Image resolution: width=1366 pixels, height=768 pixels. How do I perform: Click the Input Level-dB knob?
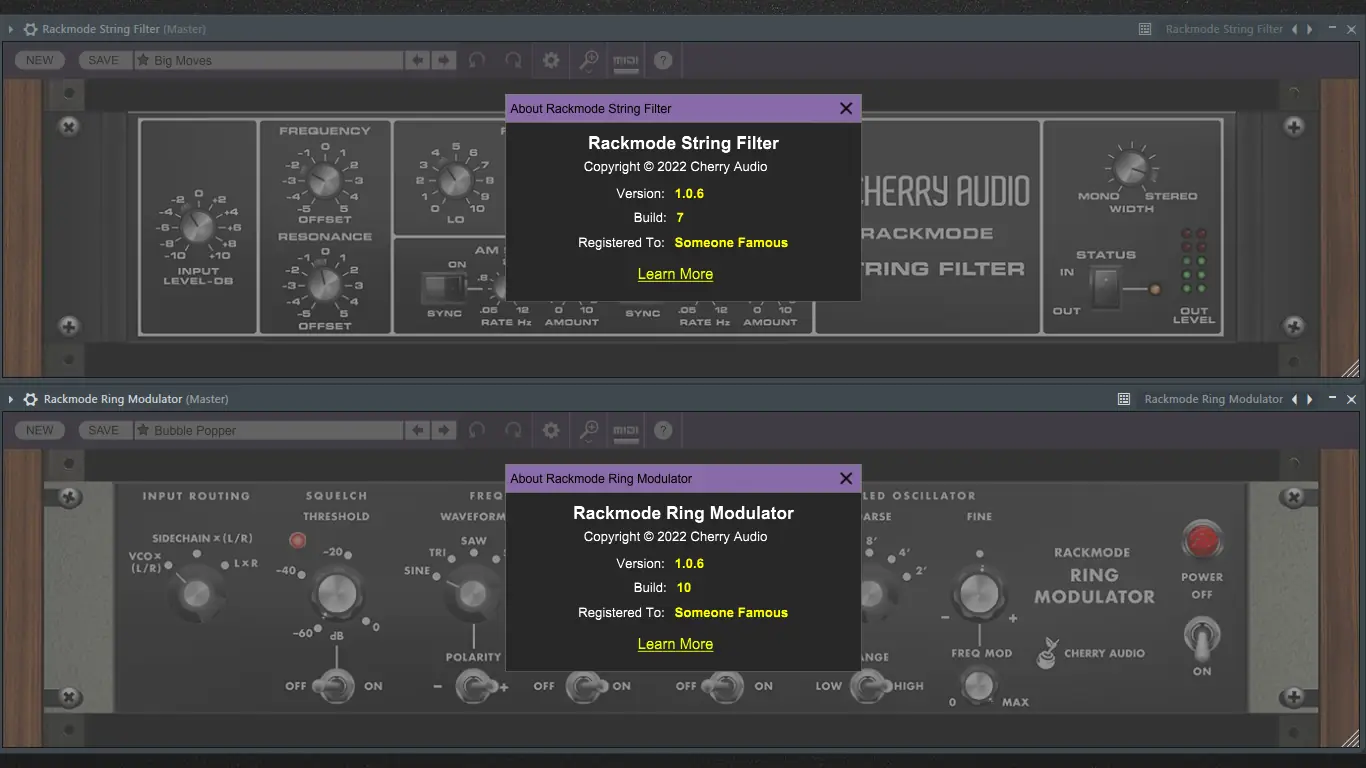pos(197,227)
